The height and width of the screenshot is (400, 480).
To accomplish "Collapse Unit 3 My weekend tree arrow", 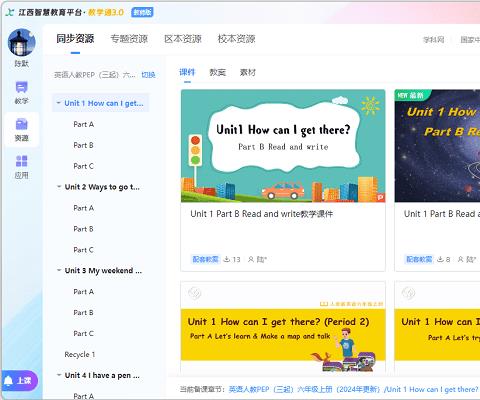I will (59, 270).
